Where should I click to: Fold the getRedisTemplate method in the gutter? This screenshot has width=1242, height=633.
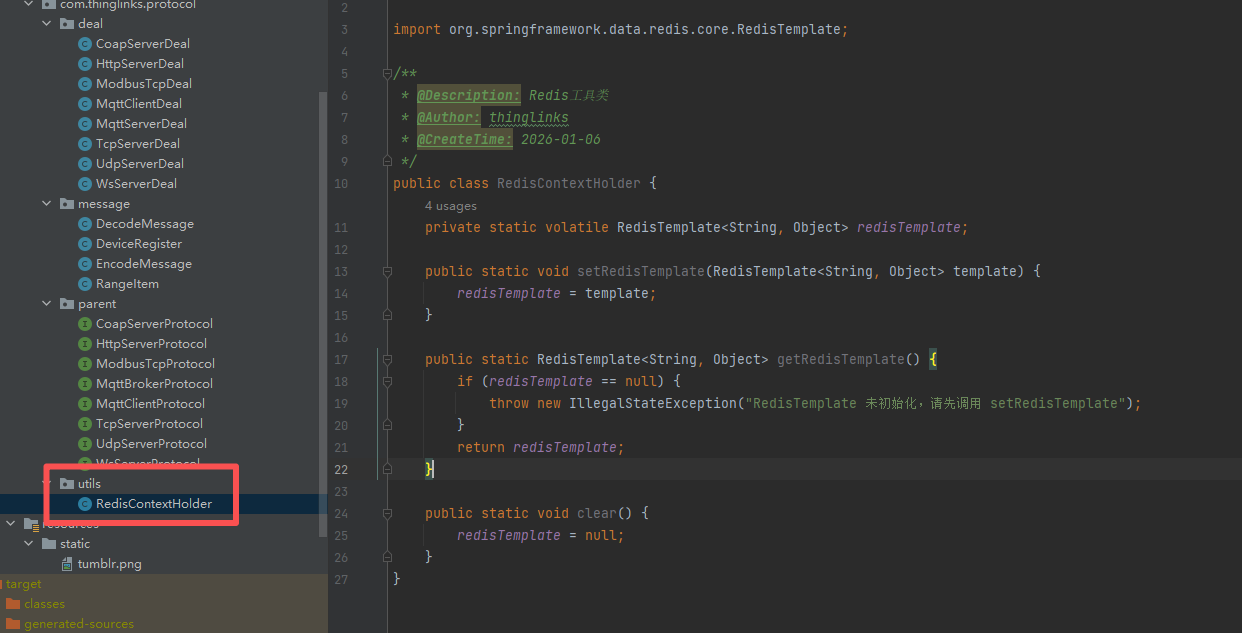(387, 359)
